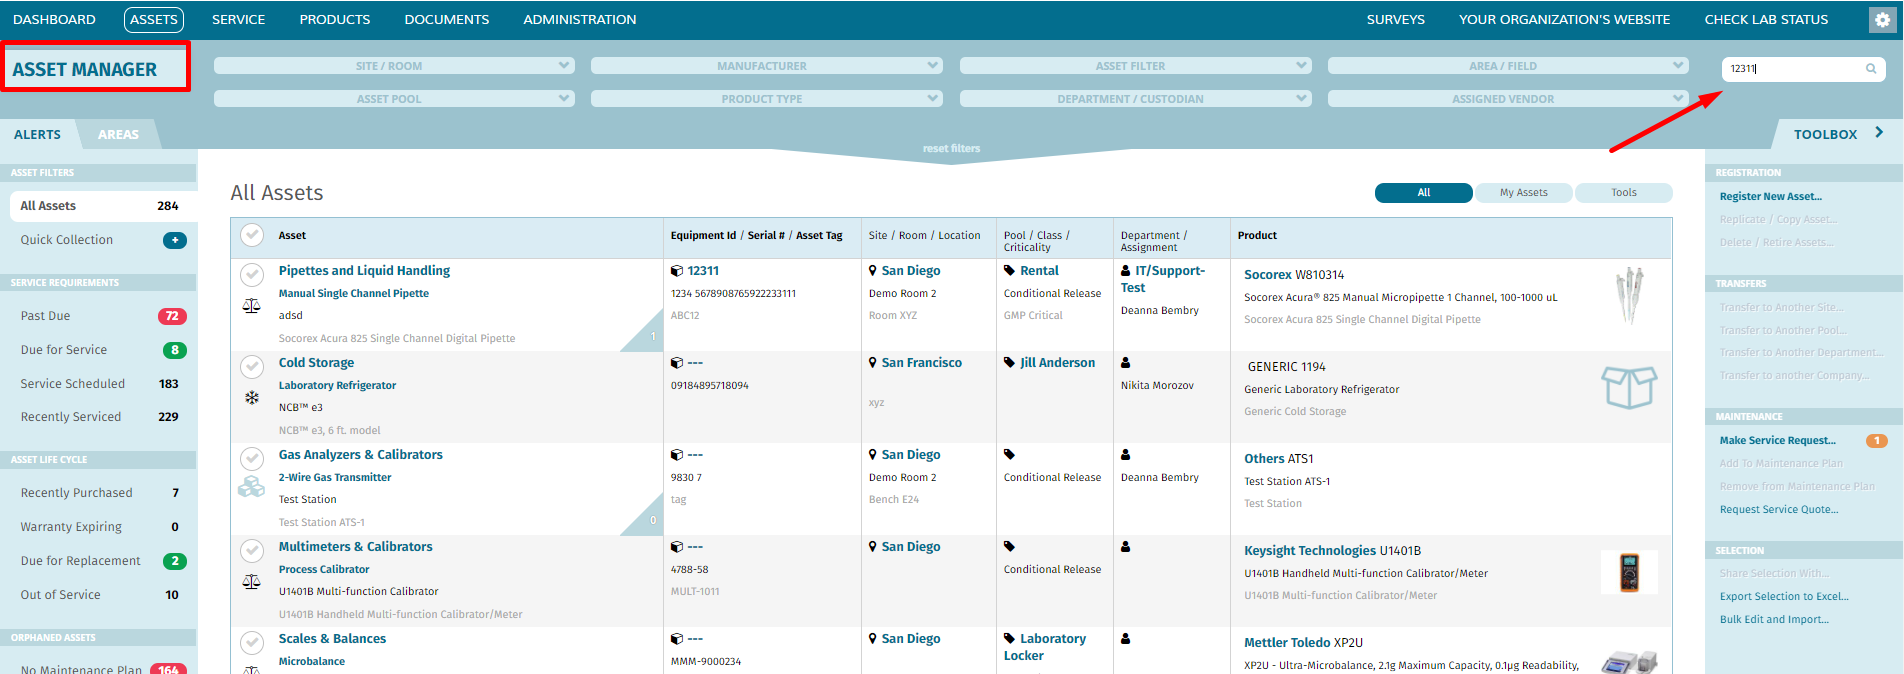The image size is (1904, 674).
Task: Expand the Toolbox panel chevron
Action: pos(1879,132)
